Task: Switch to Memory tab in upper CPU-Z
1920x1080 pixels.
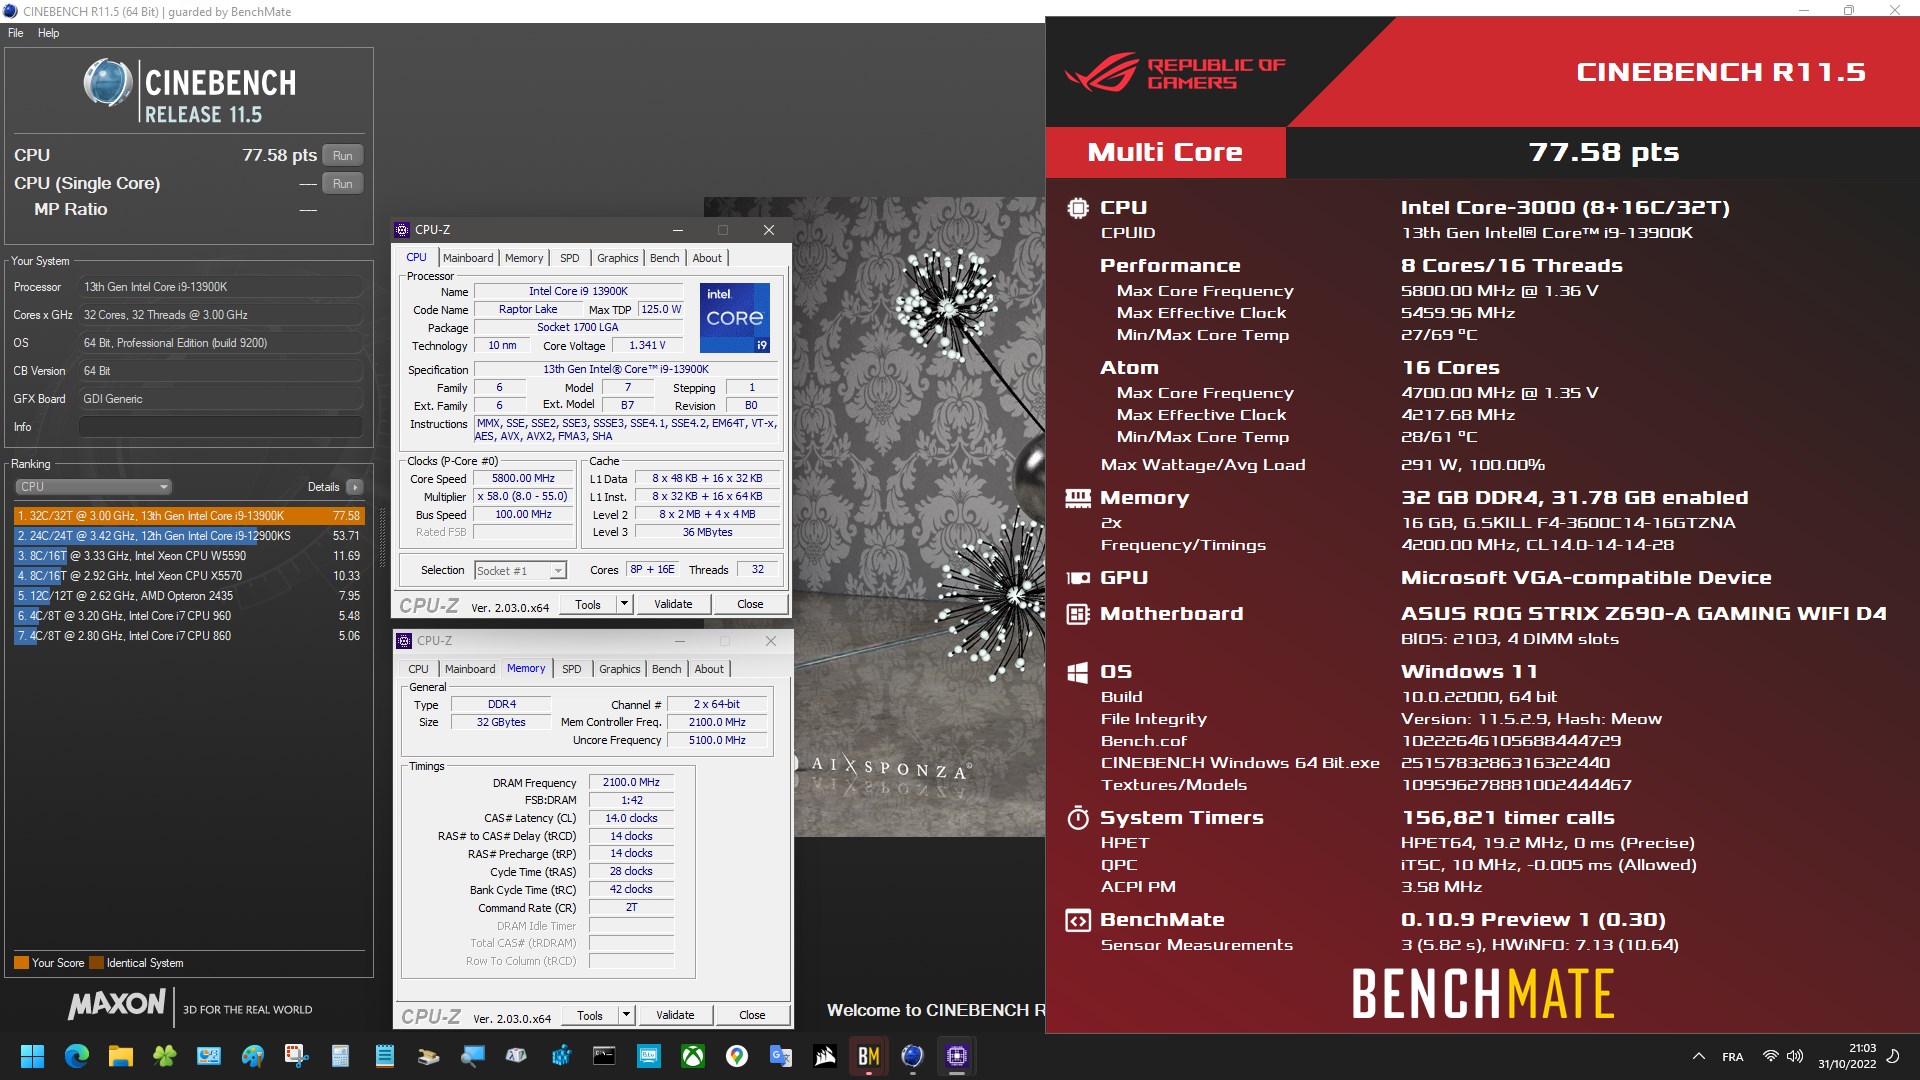Action: [524, 258]
